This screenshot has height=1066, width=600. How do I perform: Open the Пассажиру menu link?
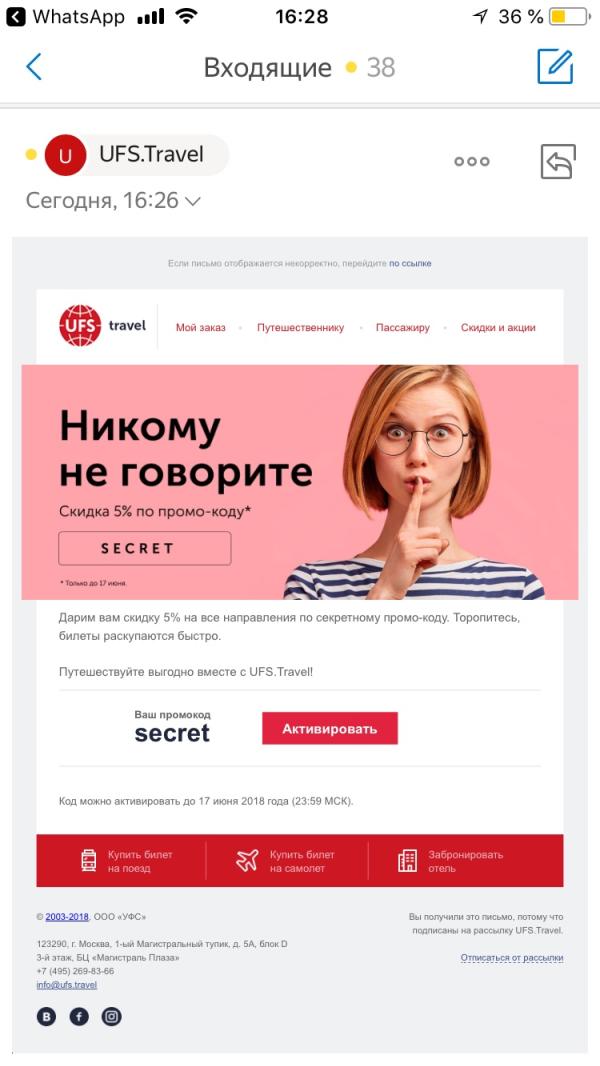tap(403, 328)
